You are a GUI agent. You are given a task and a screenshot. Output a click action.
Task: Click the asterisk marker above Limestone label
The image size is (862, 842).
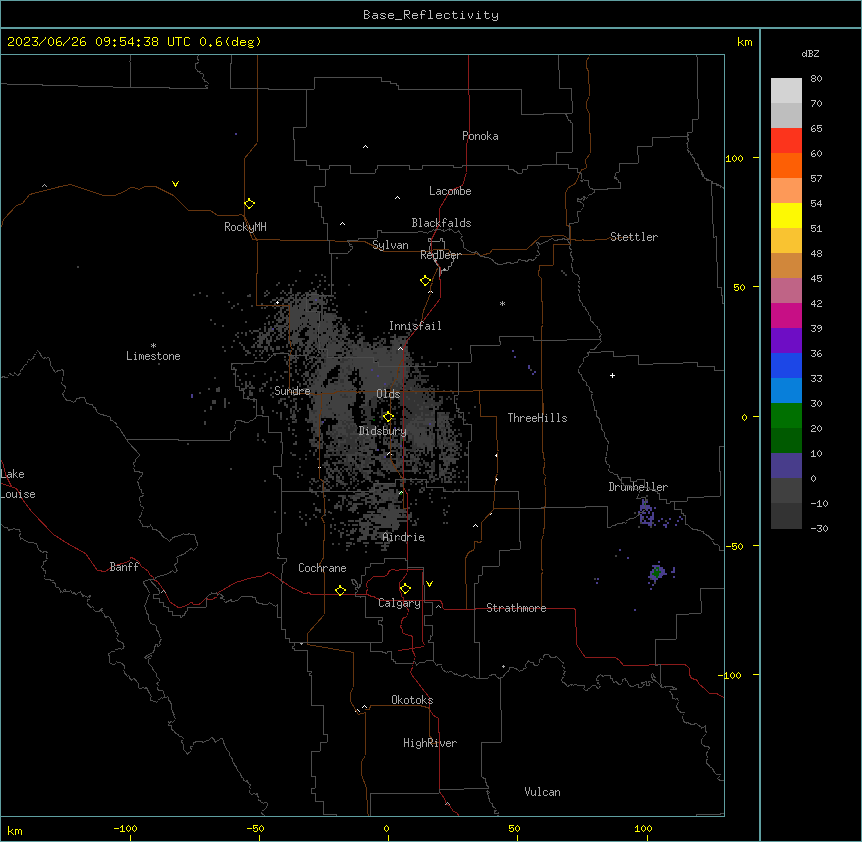(153, 346)
